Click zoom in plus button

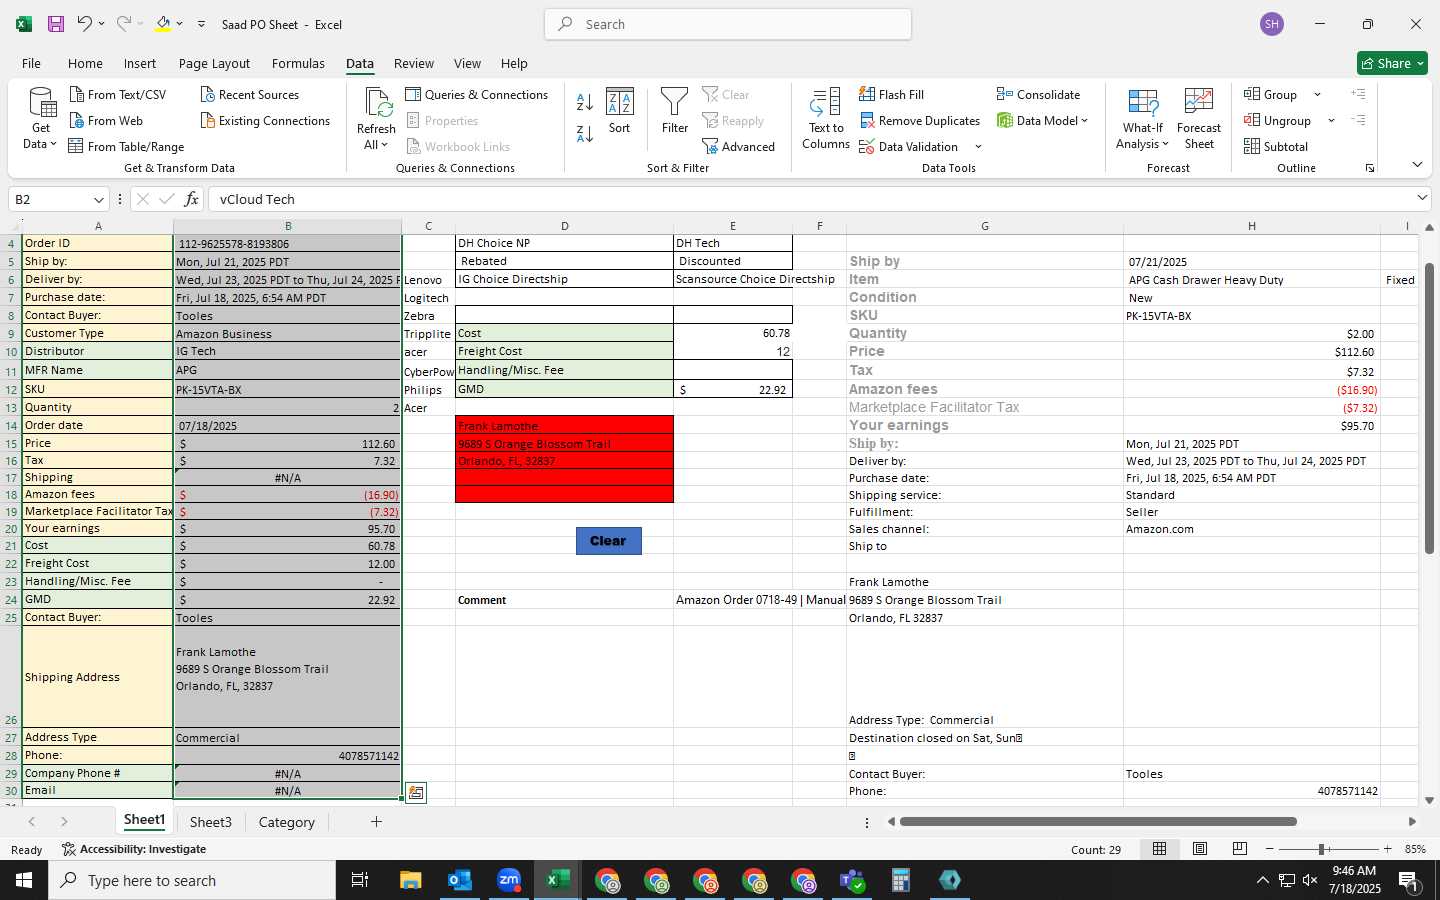tap(1387, 849)
